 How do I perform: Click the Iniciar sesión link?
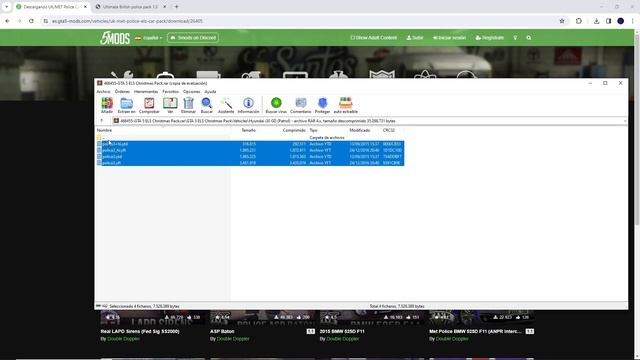449,38
